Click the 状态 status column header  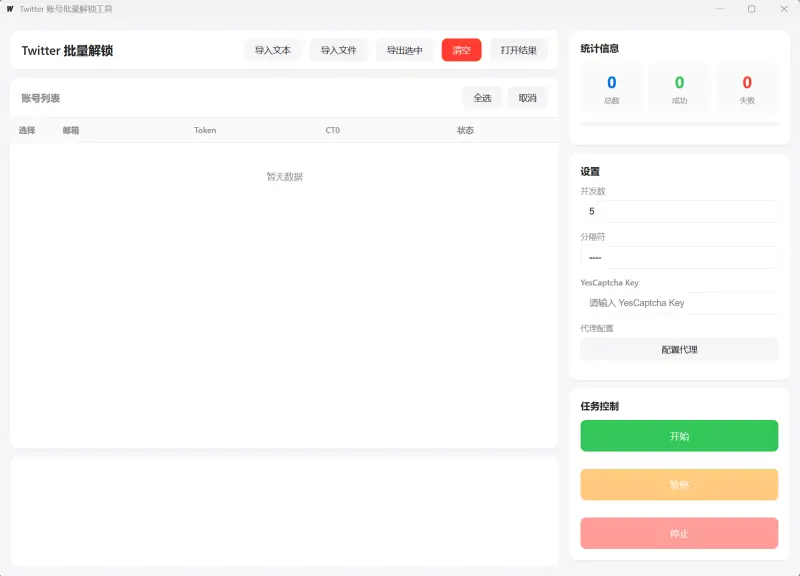[465, 130]
